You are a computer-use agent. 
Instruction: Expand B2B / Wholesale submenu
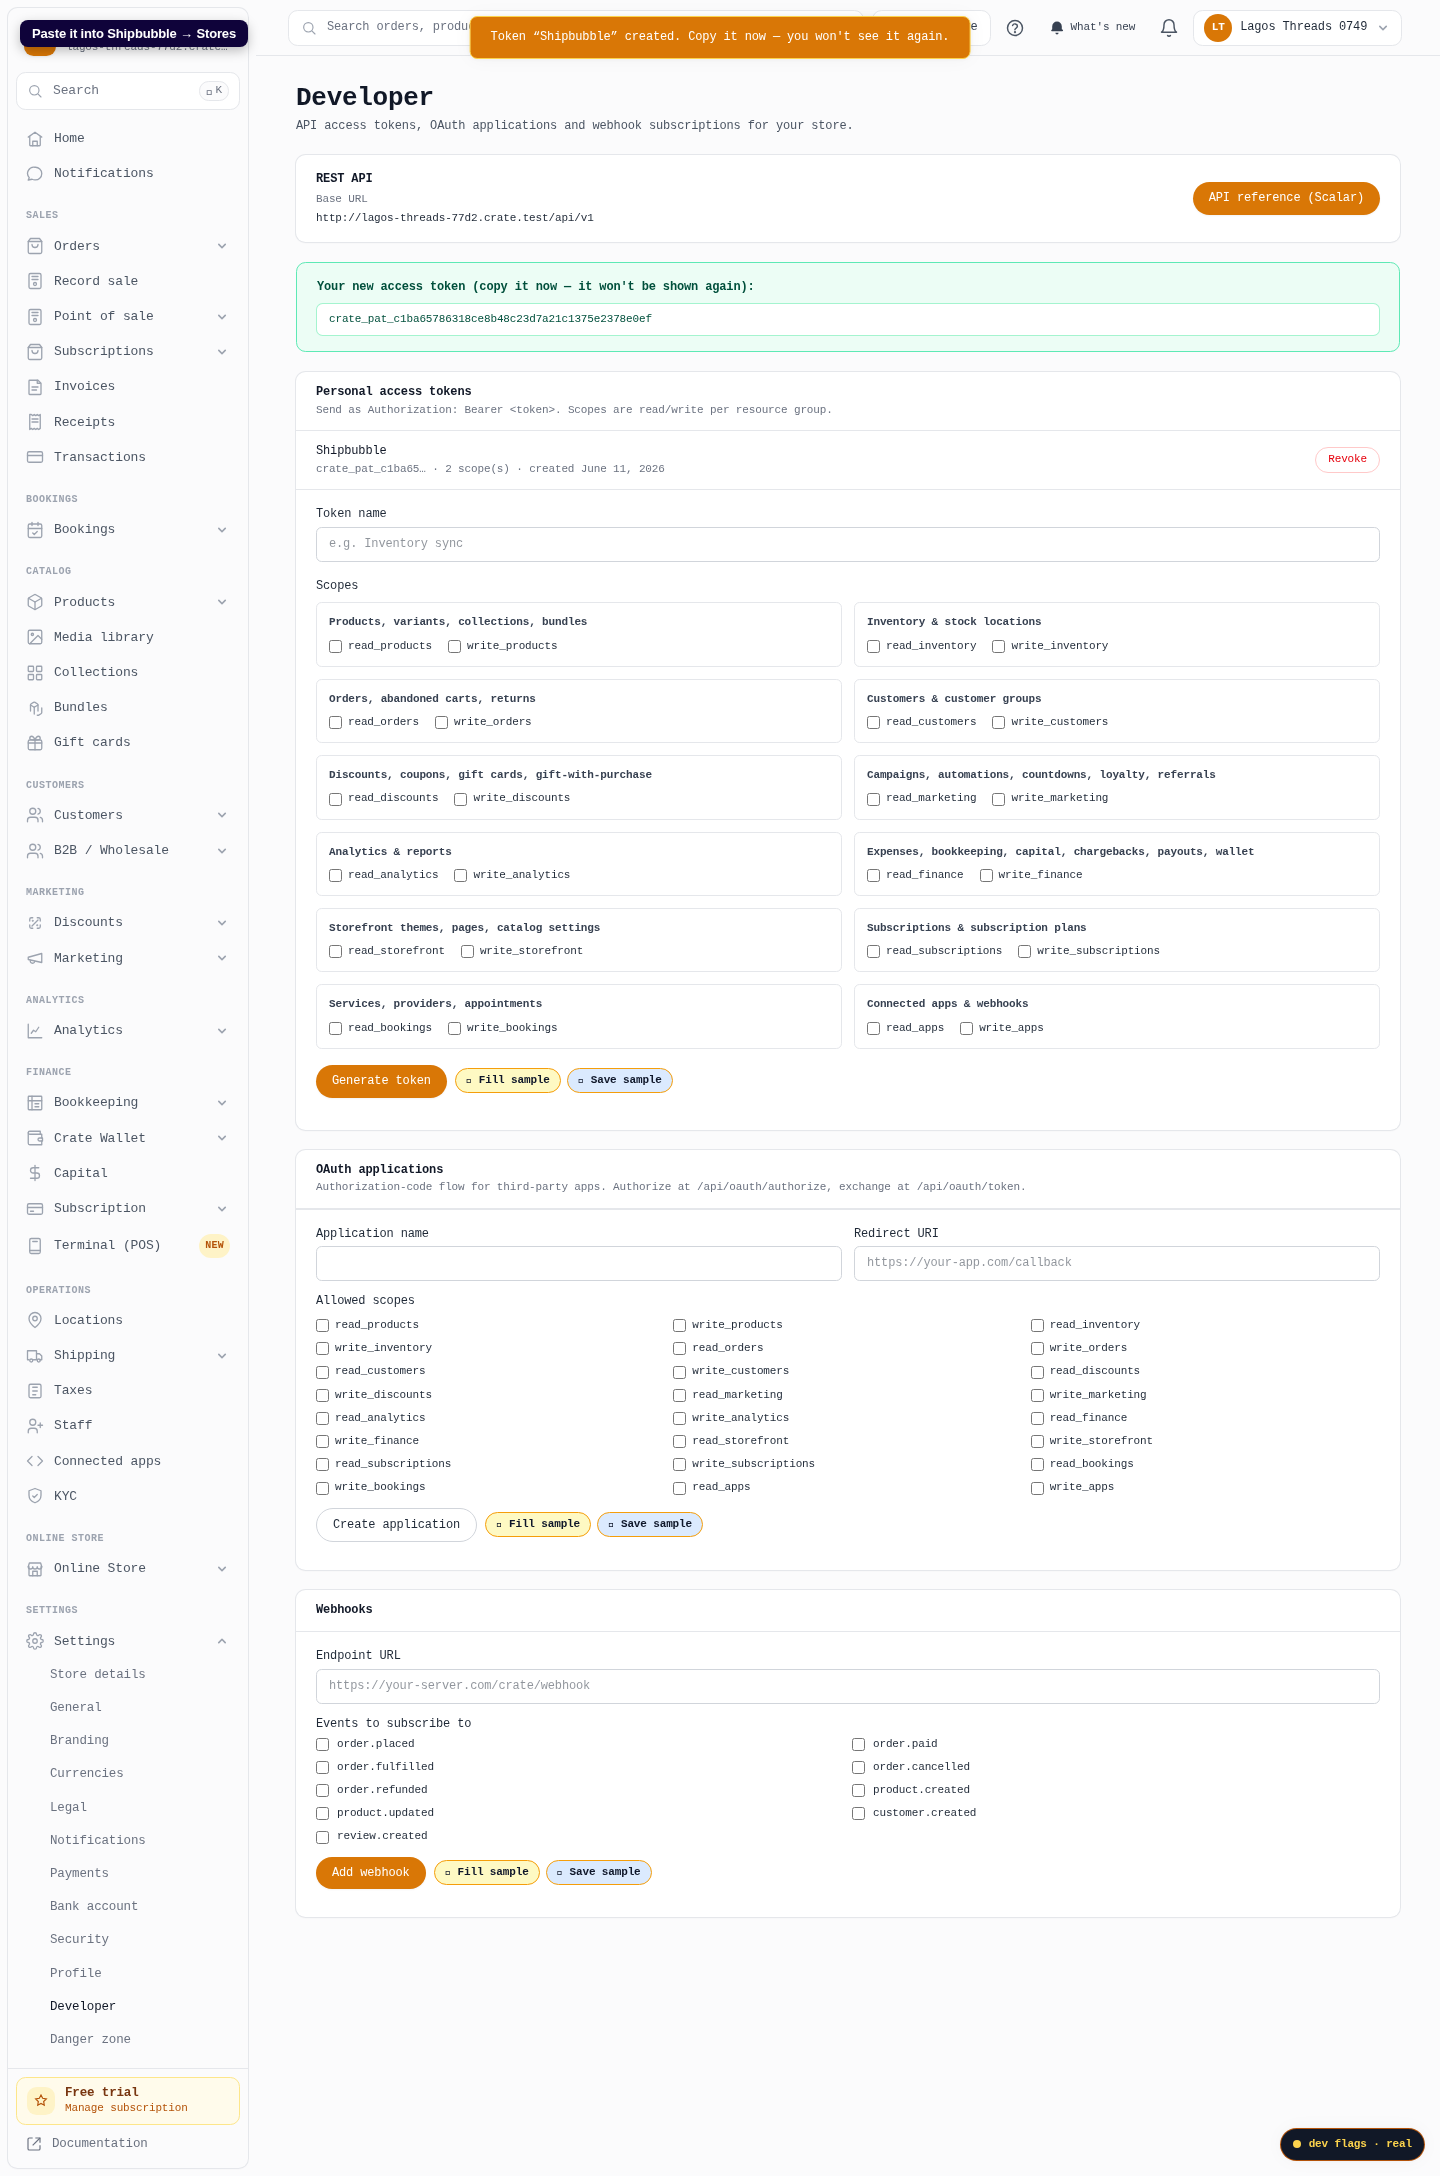222,851
